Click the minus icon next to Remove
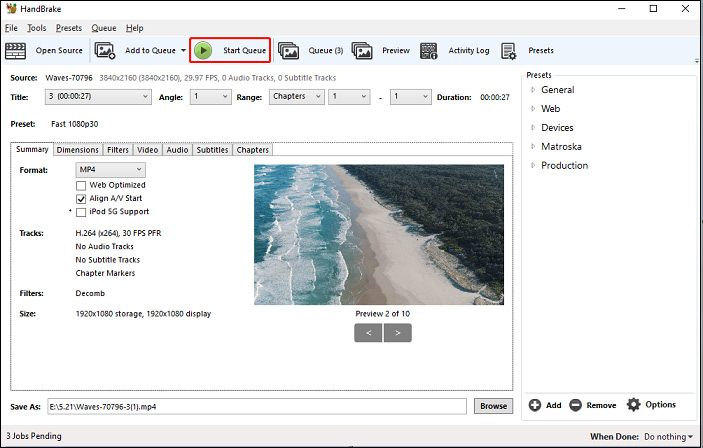This screenshot has width=703, height=448. point(575,405)
